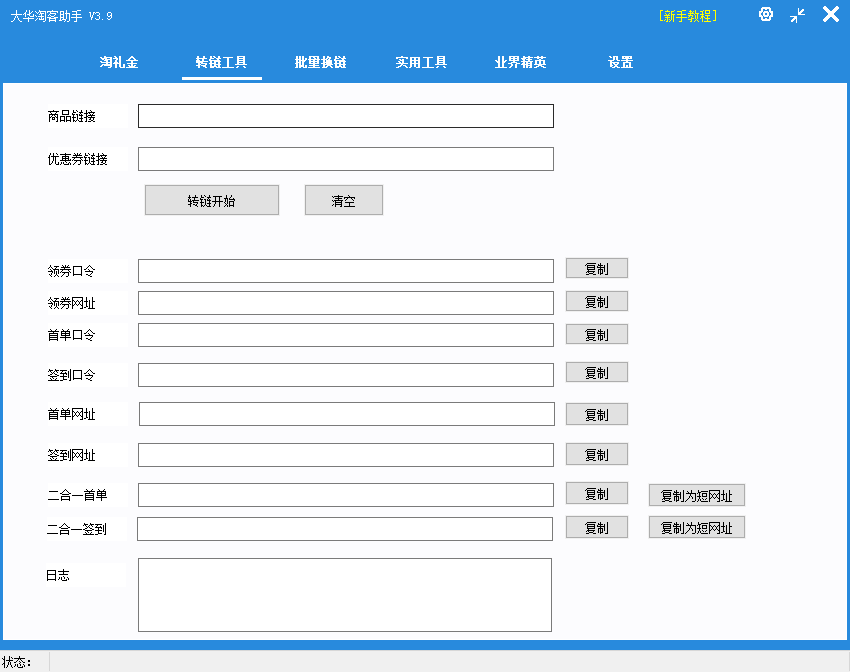The image size is (850, 672).
Task: Click the 大华淘客助手 V3.9 title text
Action: 61,16
